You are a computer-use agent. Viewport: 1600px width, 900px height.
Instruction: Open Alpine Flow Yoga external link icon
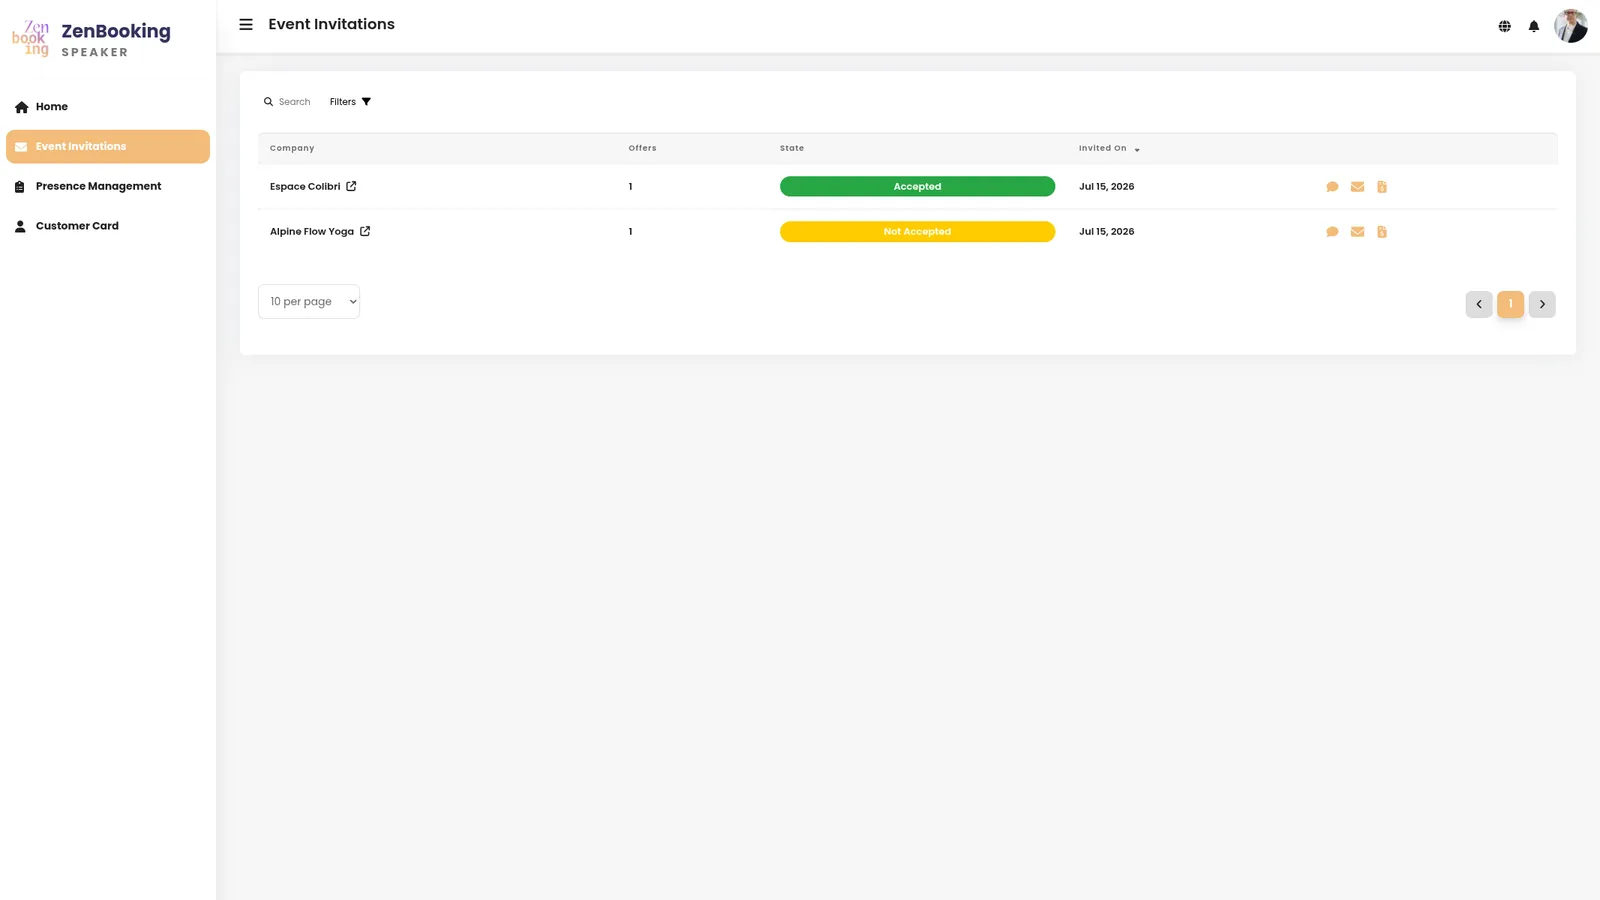point(365,231)
